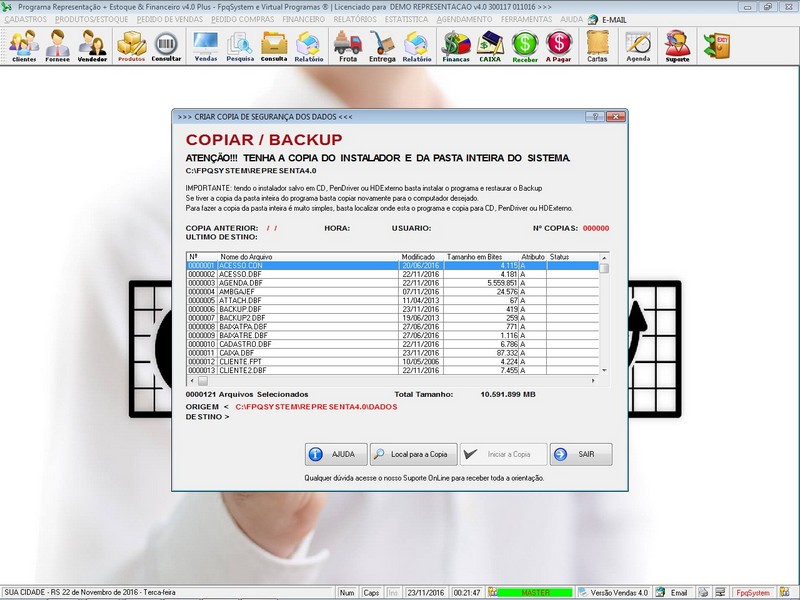Screen dimensions: 800x600
Task: Click the Nome do Arquivo column header
Action: 308,257
